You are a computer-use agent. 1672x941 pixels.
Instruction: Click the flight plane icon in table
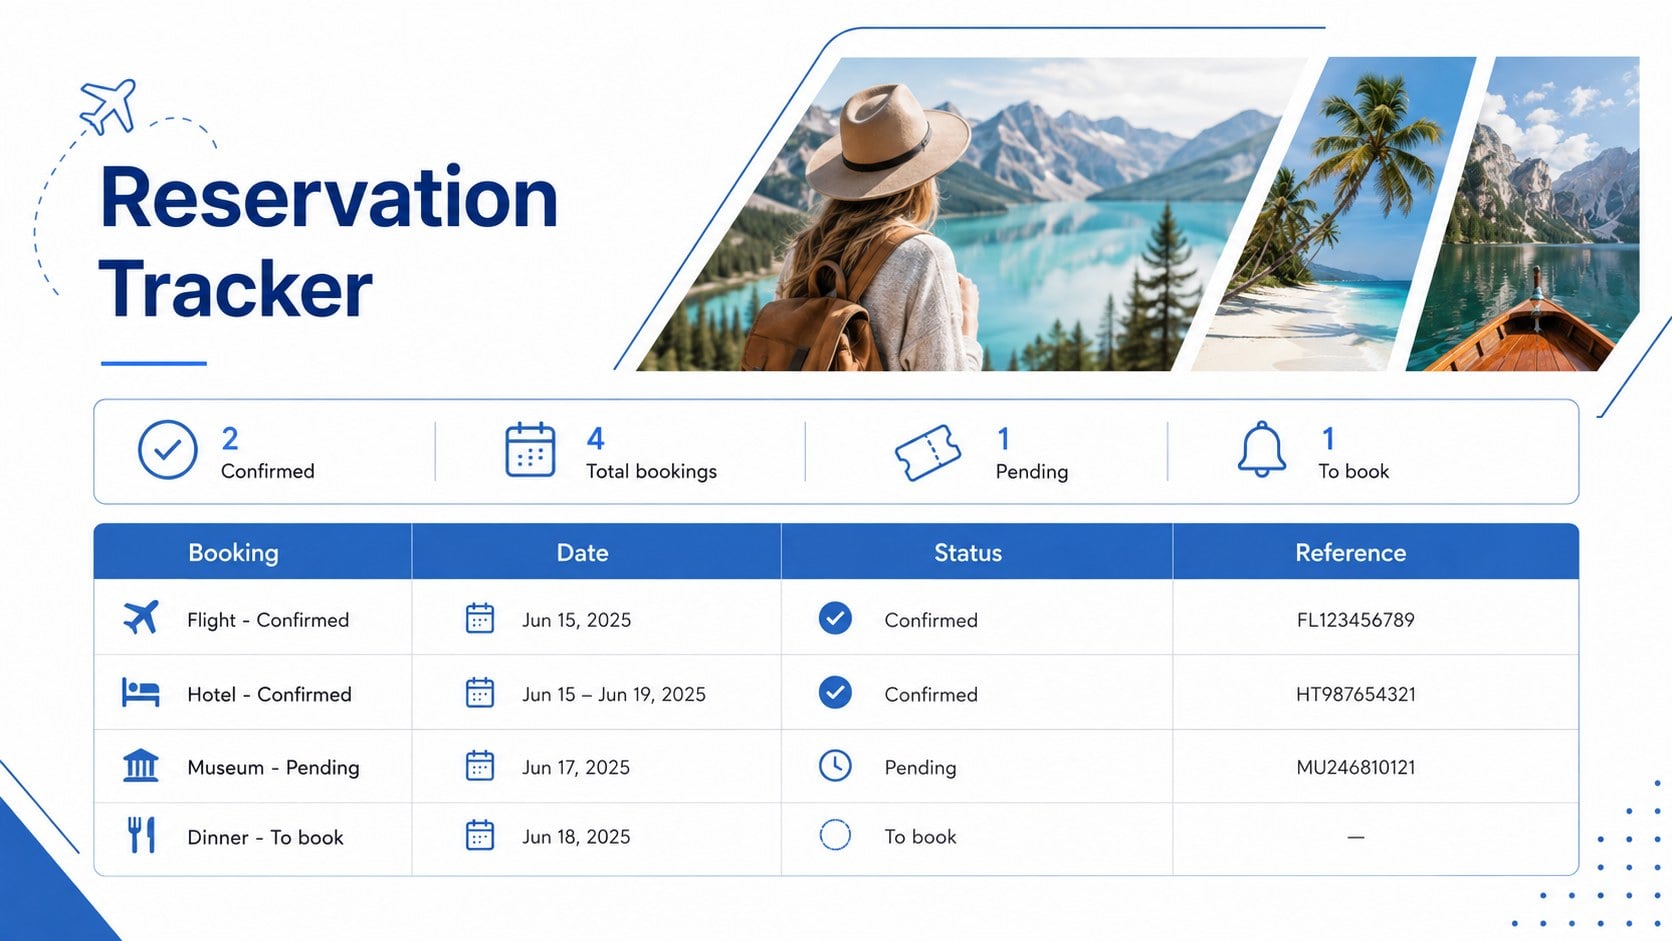click(x=141, y=618)
